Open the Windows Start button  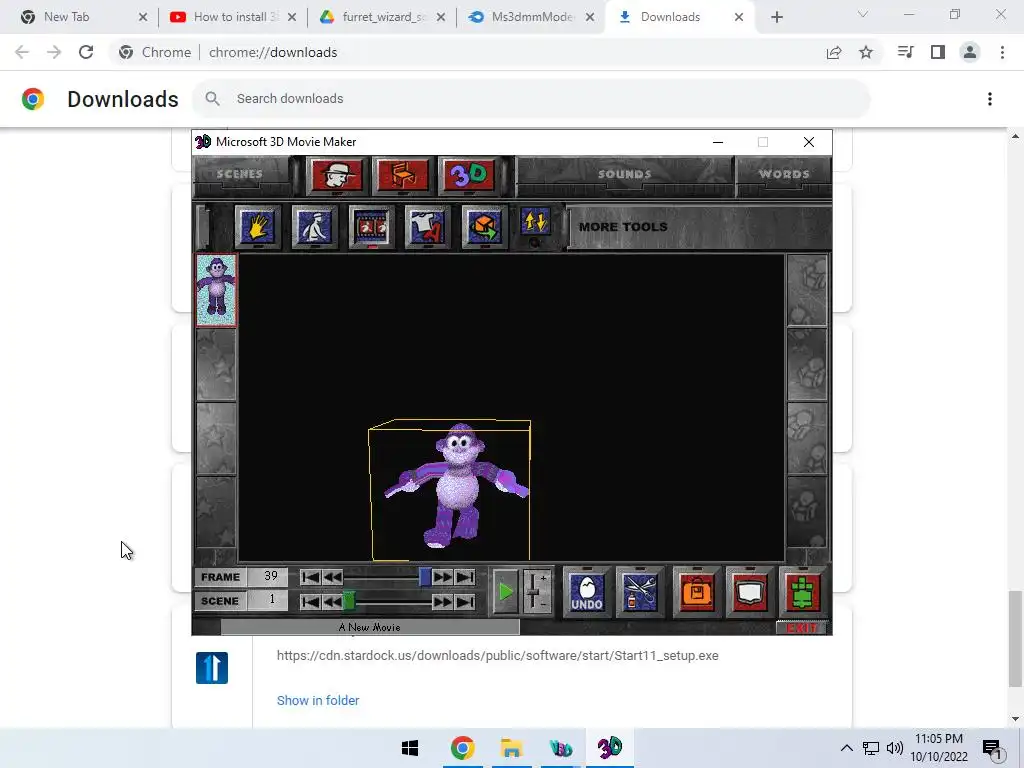[x=410, y=748]
